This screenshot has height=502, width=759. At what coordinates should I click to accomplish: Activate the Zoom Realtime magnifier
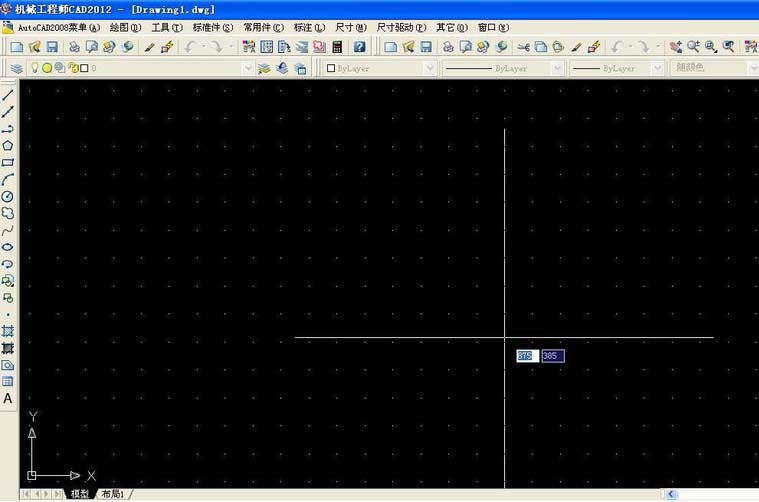(693, 47)
